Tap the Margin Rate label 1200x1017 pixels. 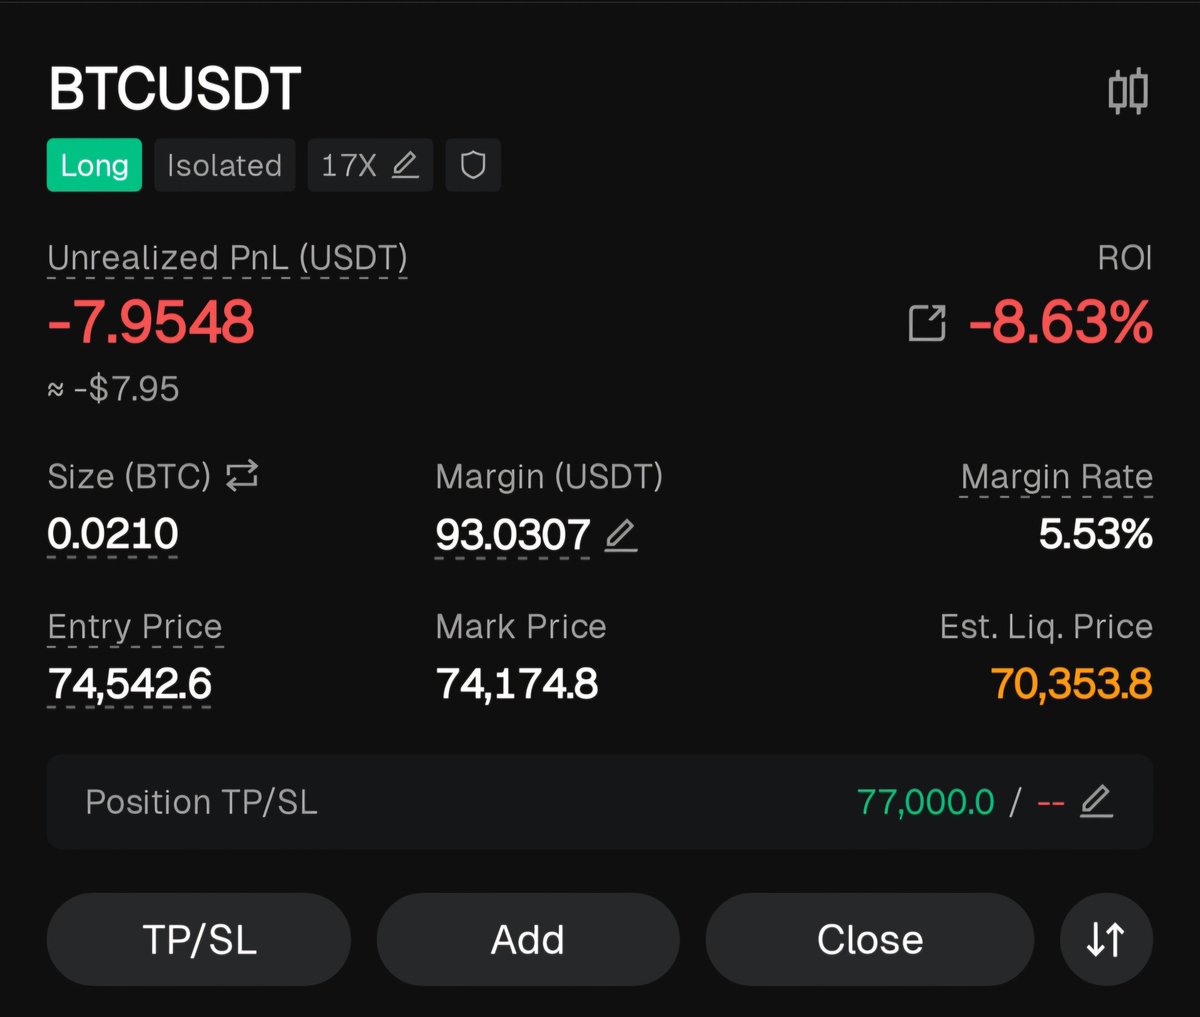[x=1056, y=477]
